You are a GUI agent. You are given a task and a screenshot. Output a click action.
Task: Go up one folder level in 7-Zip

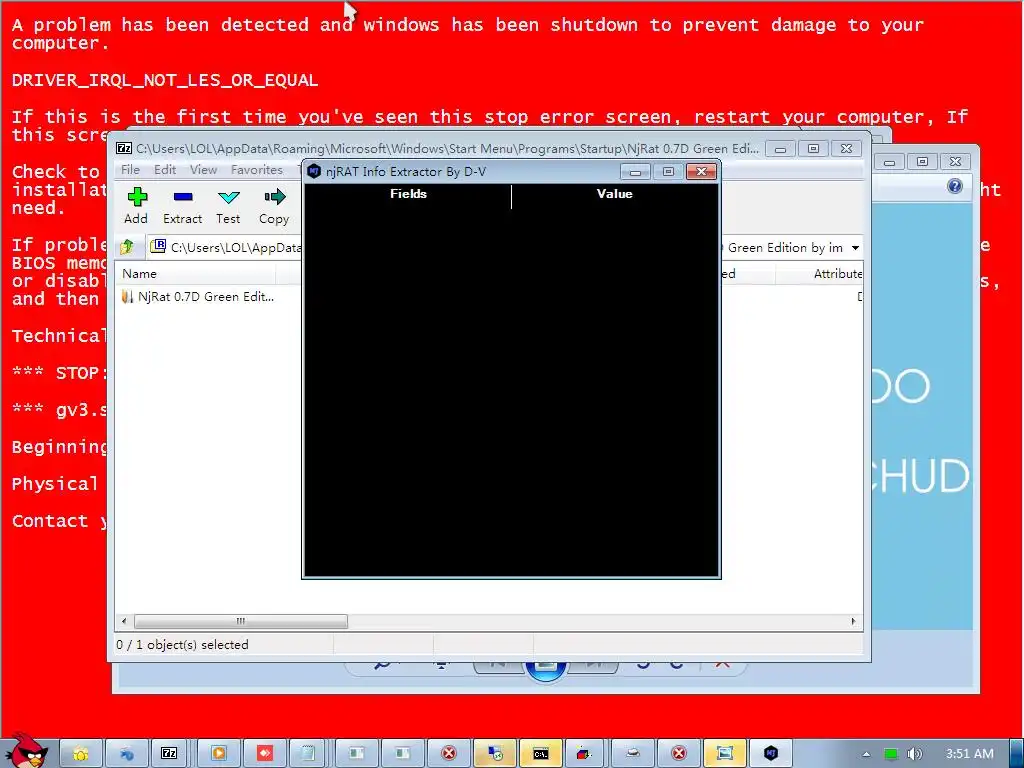pyautogui.click(x=127, y=247)
